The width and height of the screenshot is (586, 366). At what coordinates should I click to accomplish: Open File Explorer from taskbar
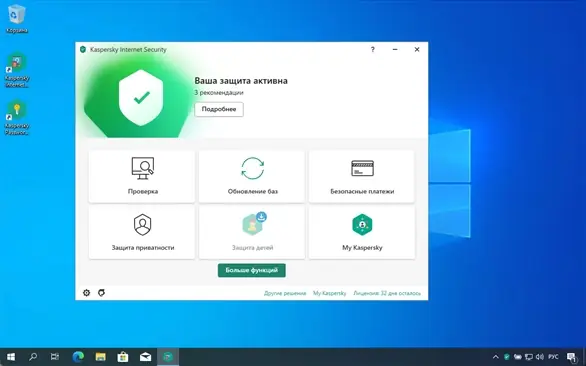click(101, 357)
